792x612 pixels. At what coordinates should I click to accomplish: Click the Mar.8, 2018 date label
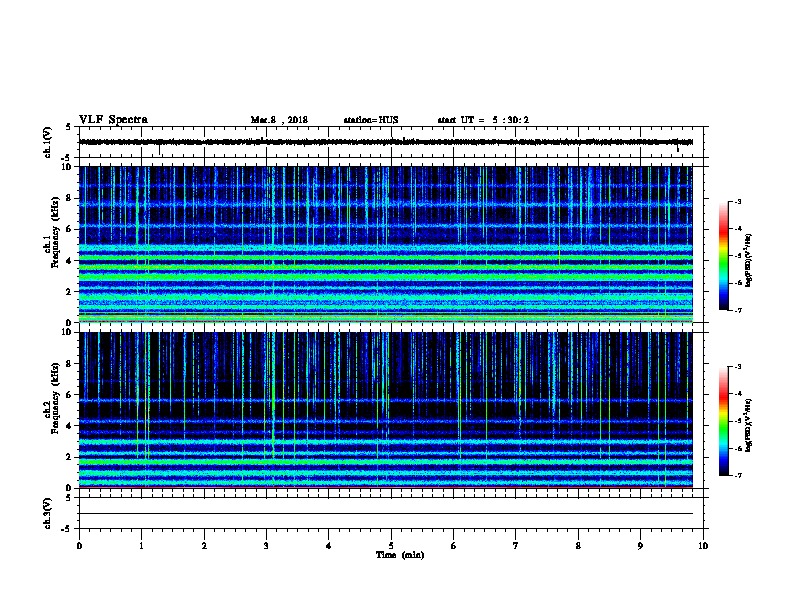[x=279, y=120]
